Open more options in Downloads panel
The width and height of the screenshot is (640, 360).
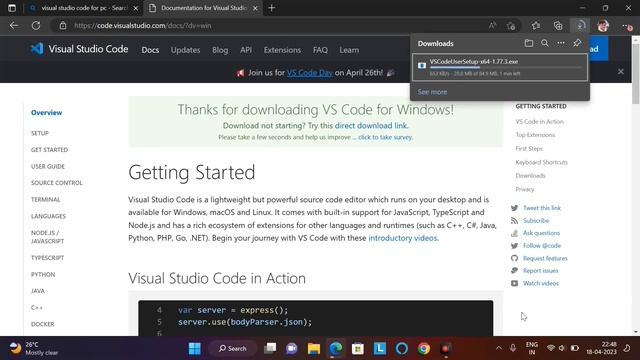(561, 43)
